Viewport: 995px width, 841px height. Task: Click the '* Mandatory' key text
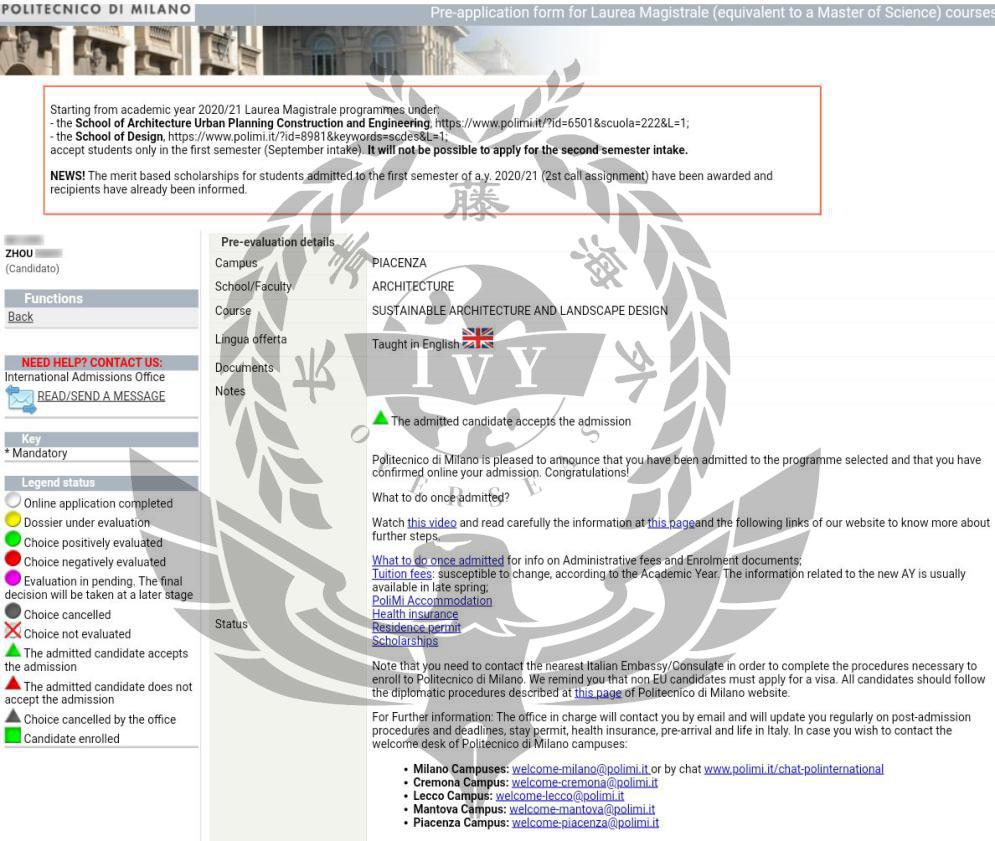[x=36, y=453]
